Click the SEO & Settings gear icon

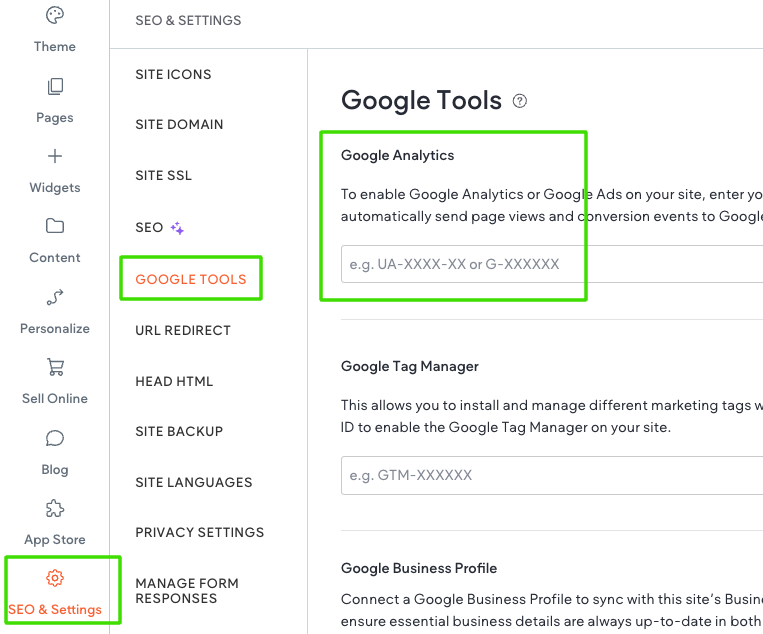(x=55, y=578)
